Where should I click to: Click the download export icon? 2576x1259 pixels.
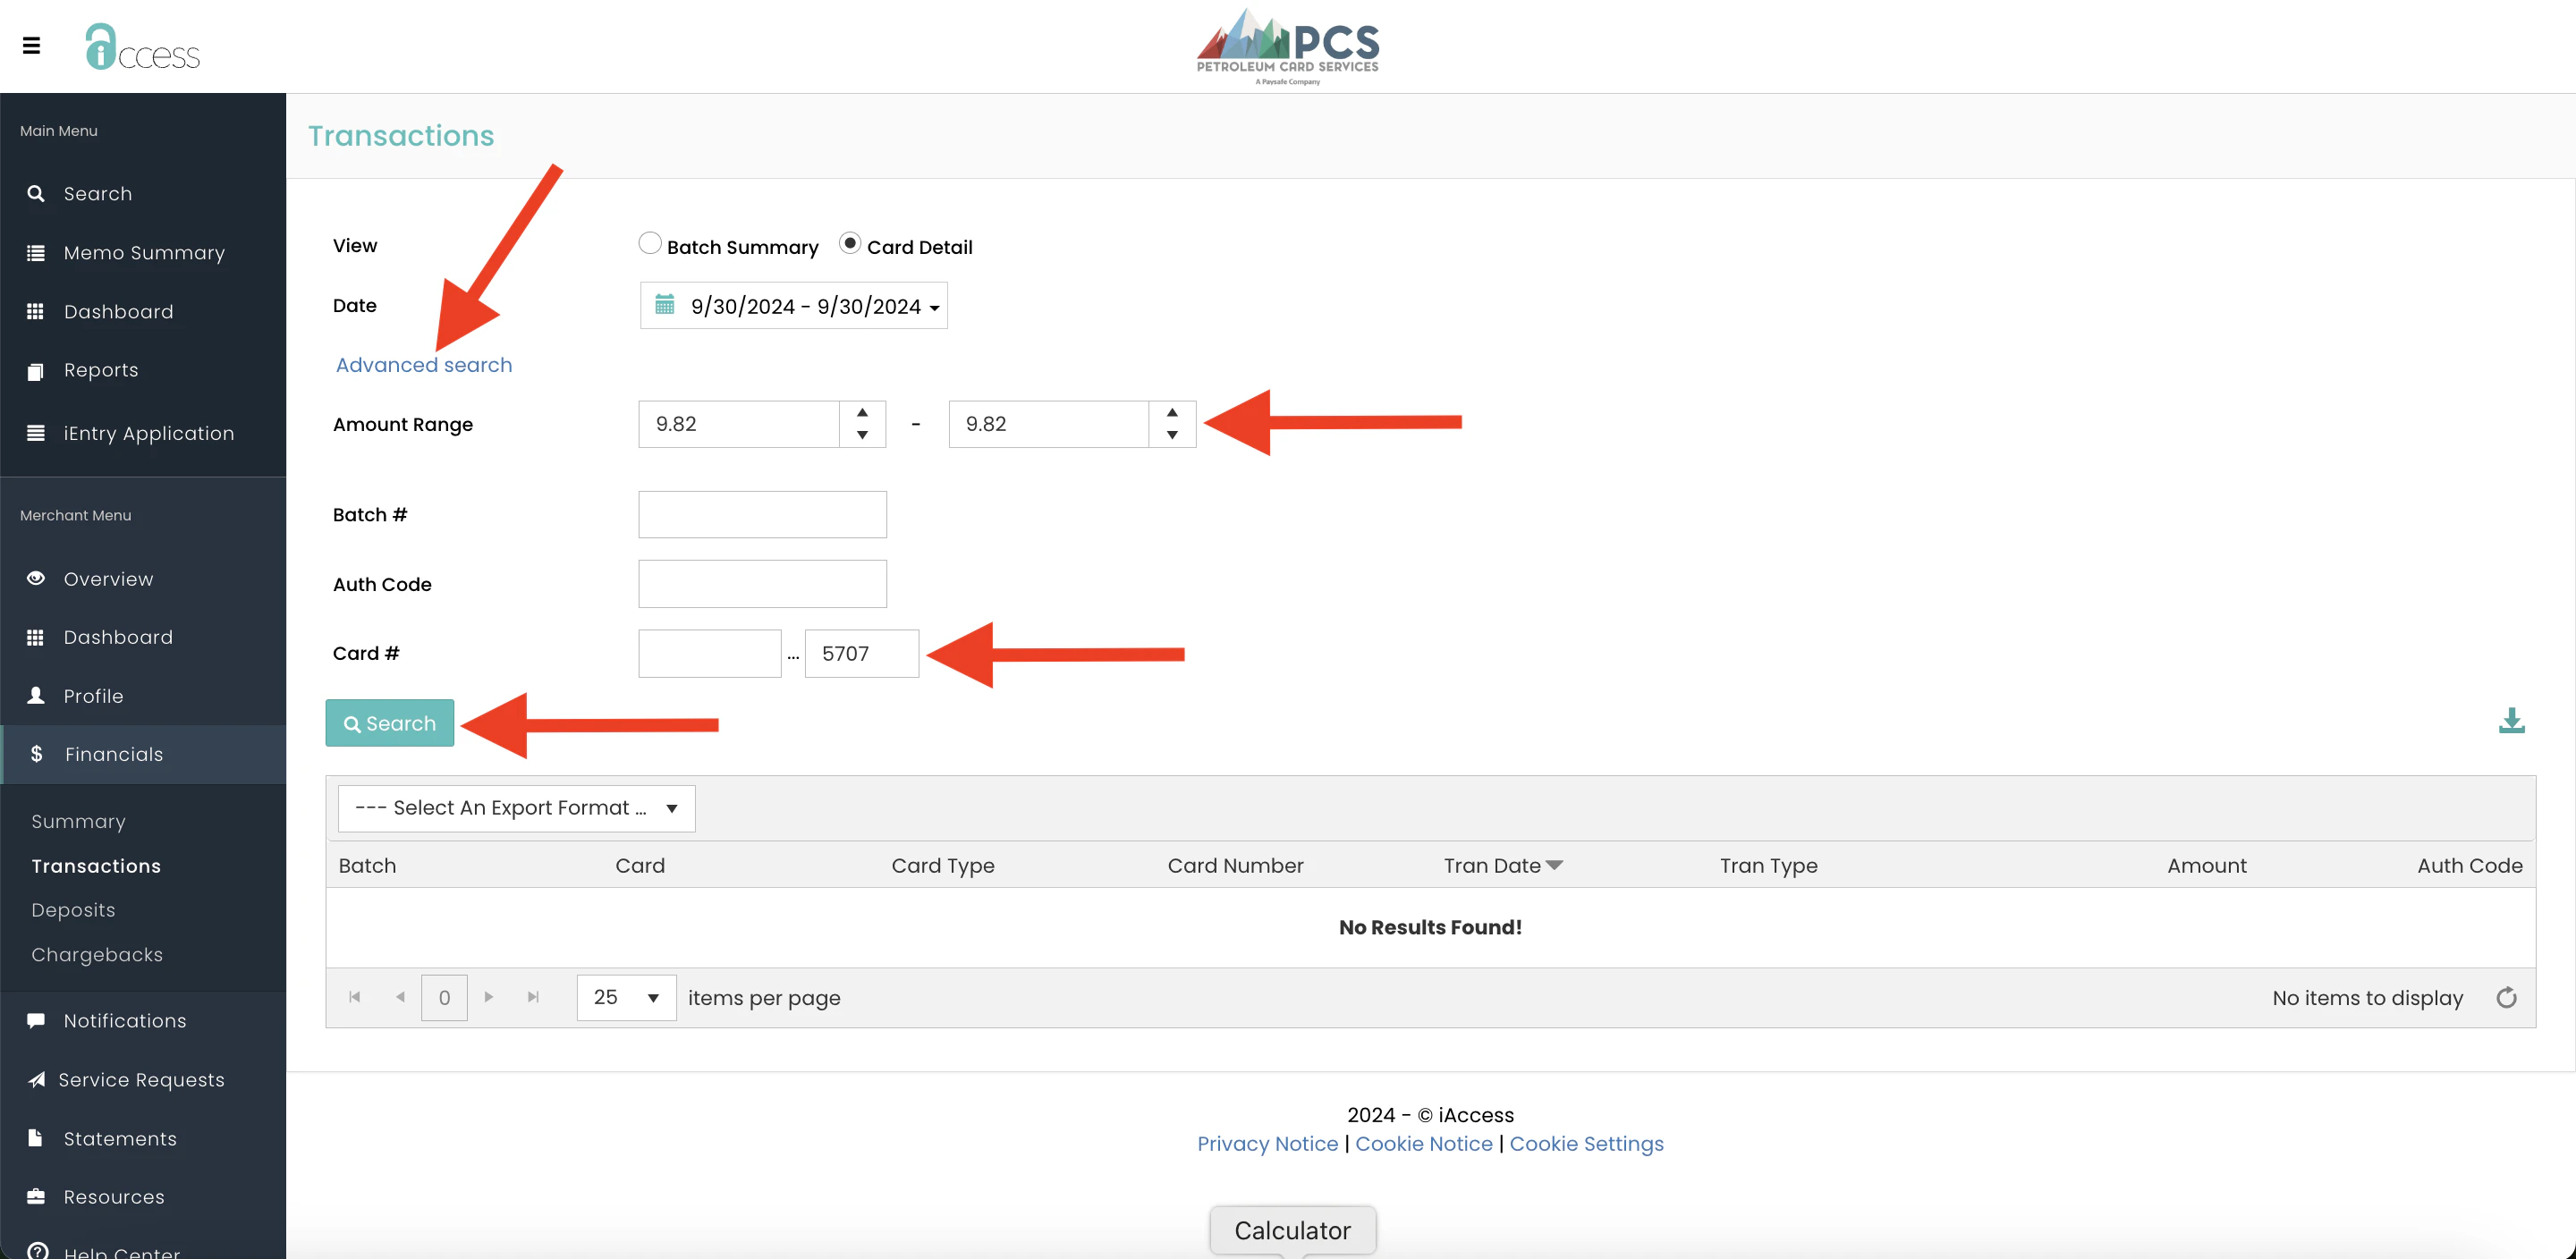coord(2511,721)
